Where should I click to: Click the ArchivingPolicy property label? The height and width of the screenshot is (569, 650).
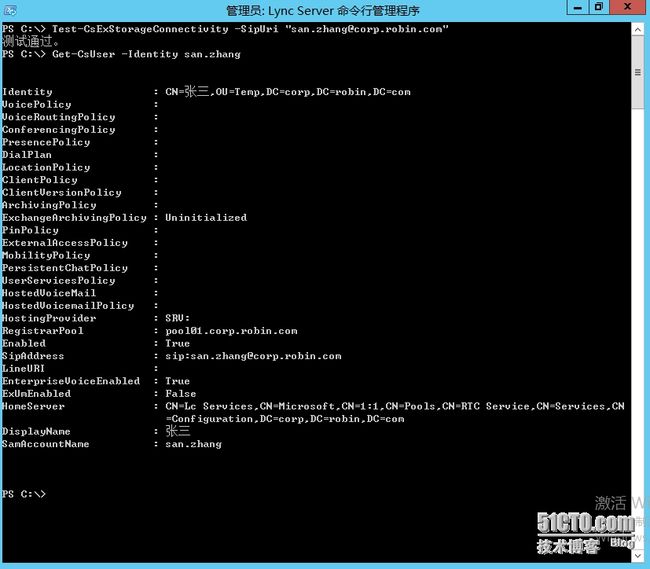click(49, 205)
